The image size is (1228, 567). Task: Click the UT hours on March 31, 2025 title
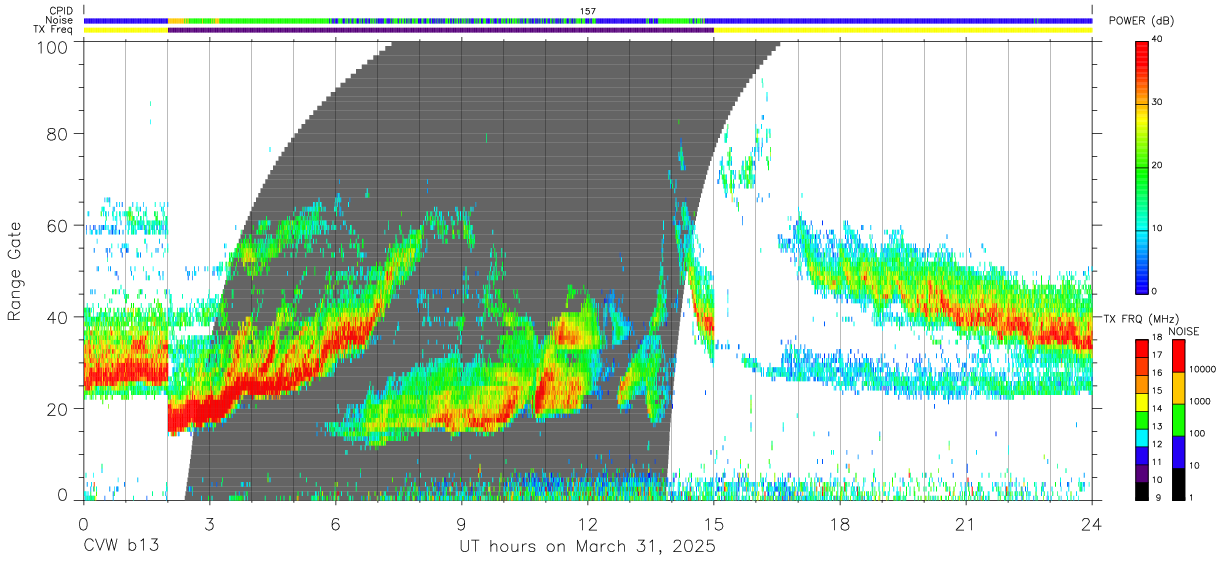(x=587, y=548)
